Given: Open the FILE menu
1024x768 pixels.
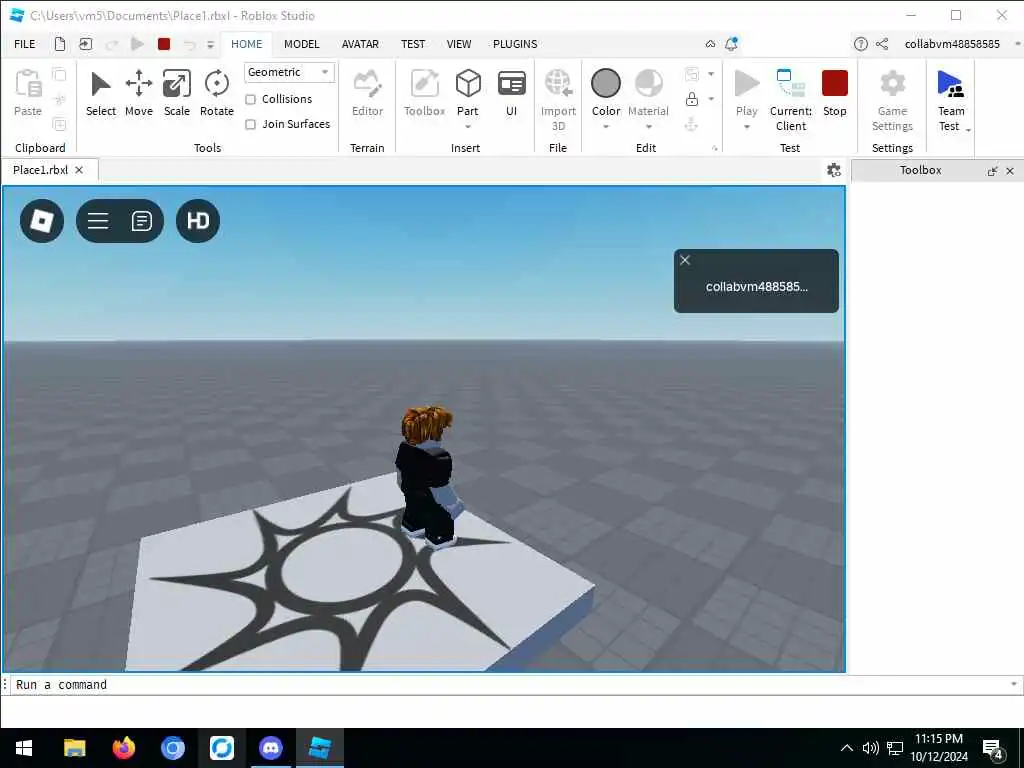Looking at the screenshot, I should [x=25, y=44].
